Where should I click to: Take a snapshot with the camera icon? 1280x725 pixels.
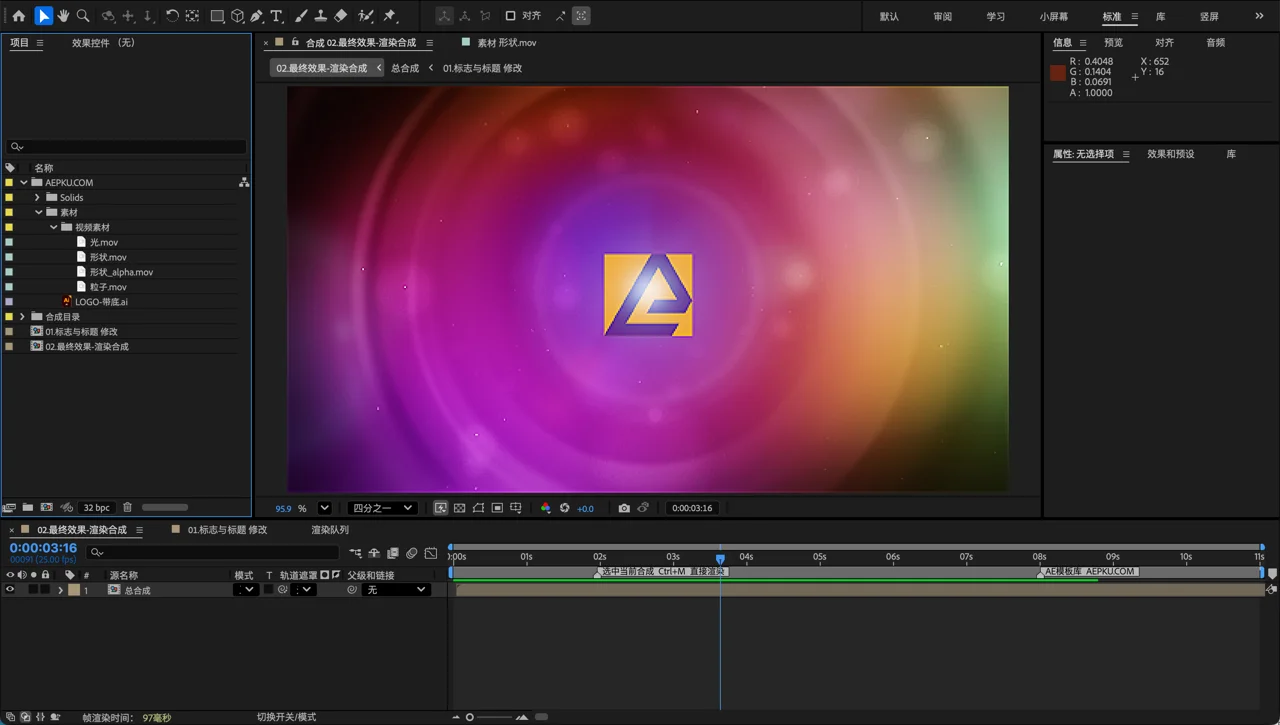point(624,508)
